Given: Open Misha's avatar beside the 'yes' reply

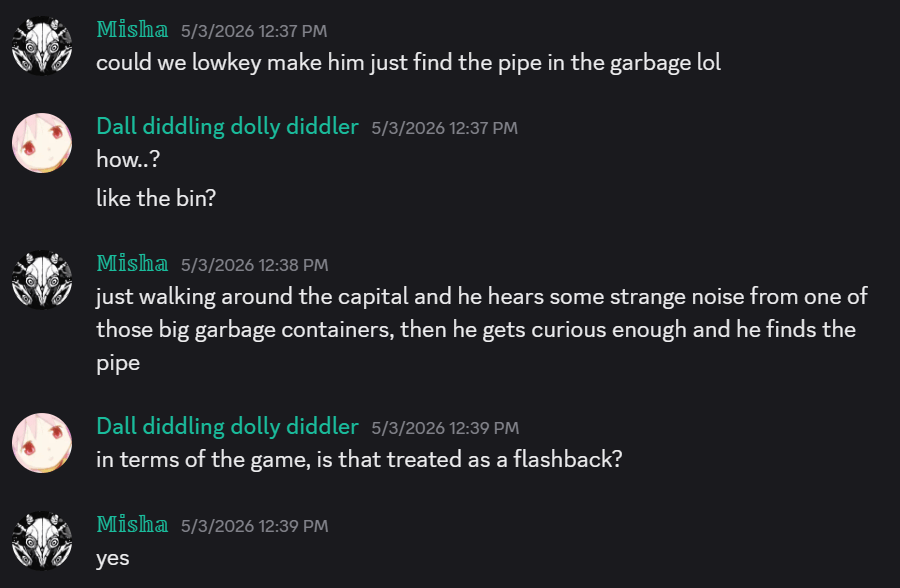Looking at the screenshot, I should coord(42,541).
